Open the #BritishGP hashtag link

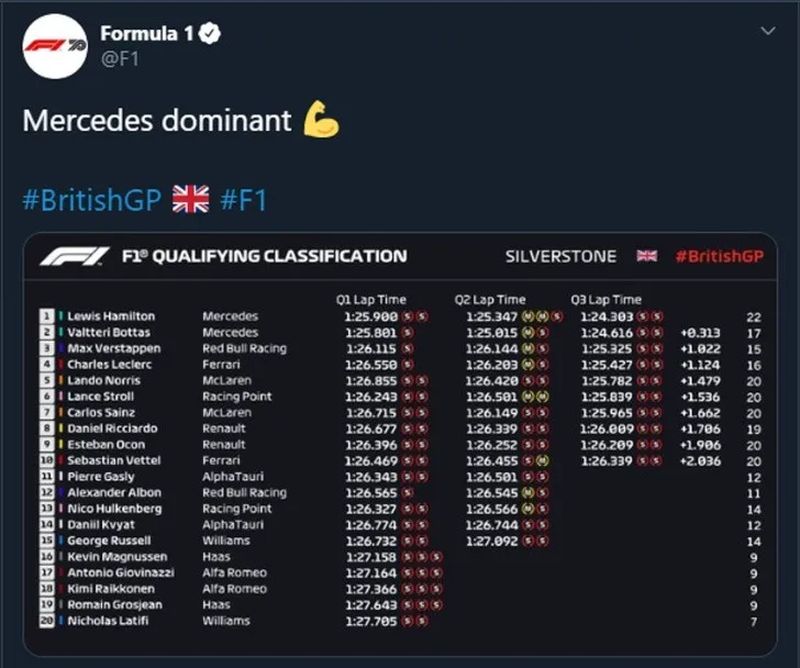coord(91,198)
